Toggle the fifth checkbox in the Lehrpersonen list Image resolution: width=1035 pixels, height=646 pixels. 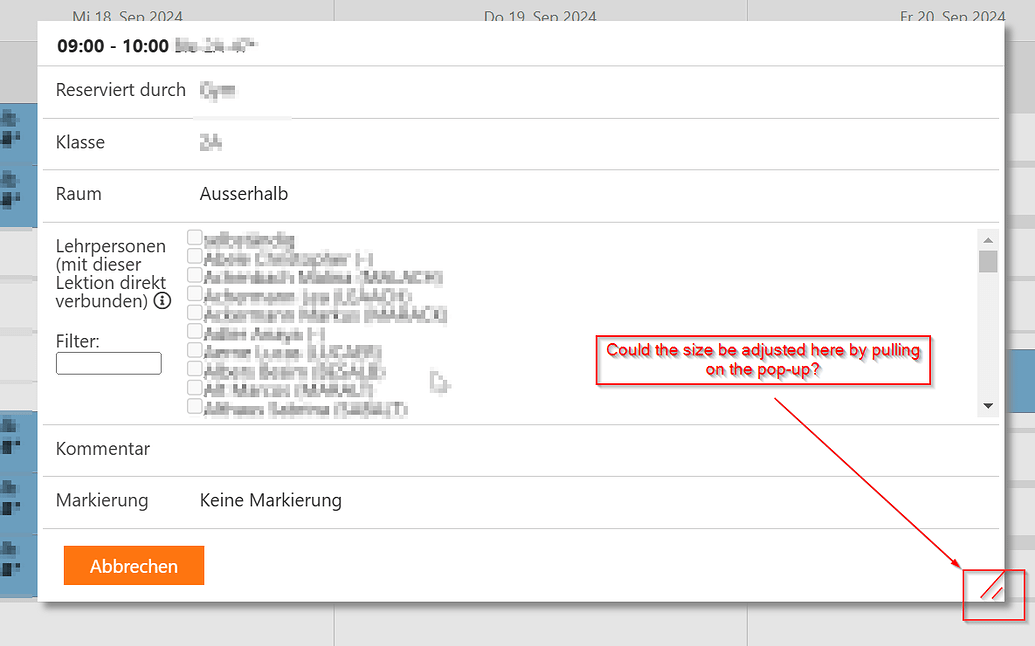tap(195, 313)
